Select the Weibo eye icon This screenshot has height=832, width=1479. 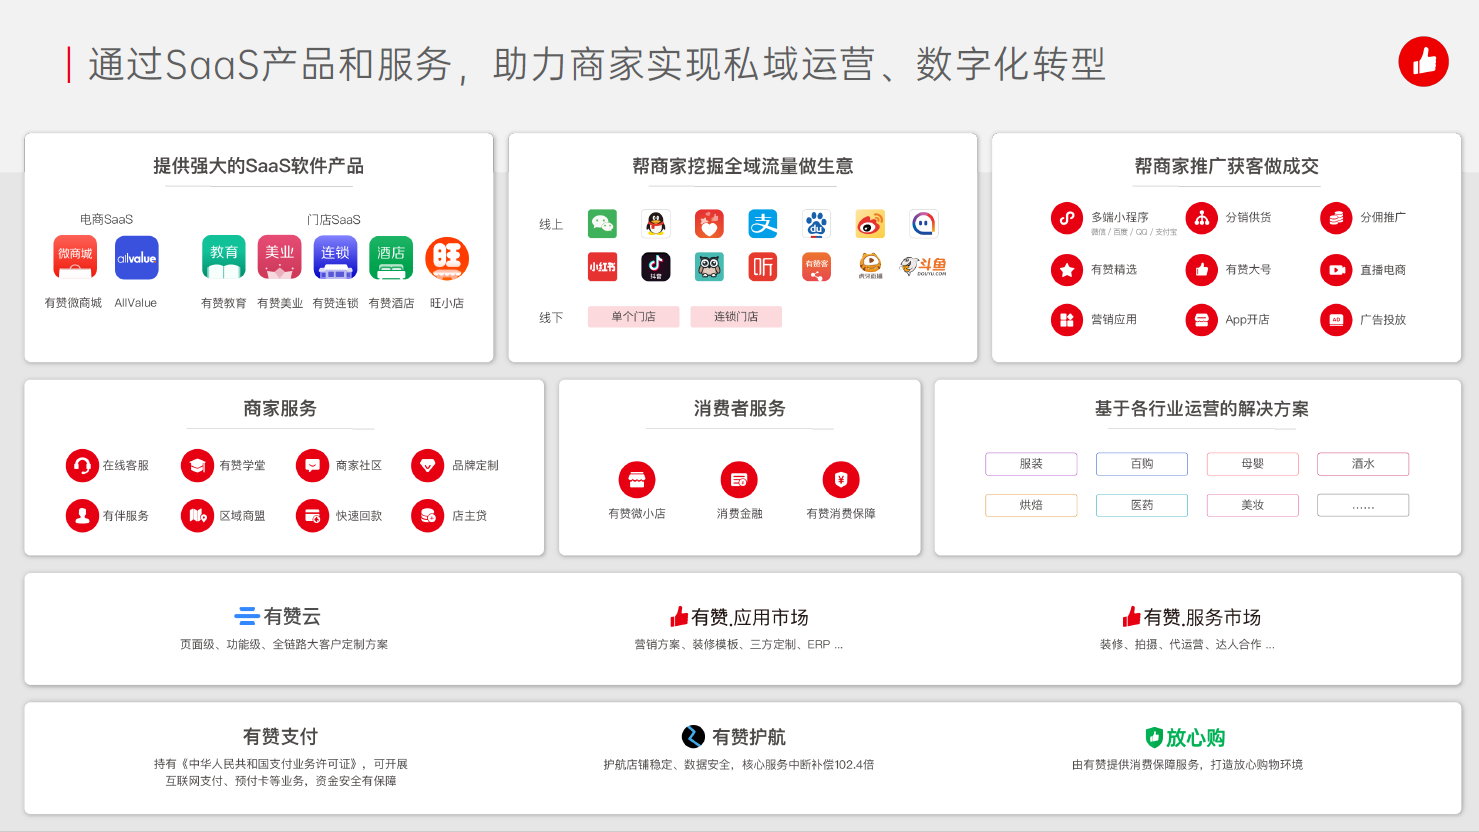click(x=870, y=224)
